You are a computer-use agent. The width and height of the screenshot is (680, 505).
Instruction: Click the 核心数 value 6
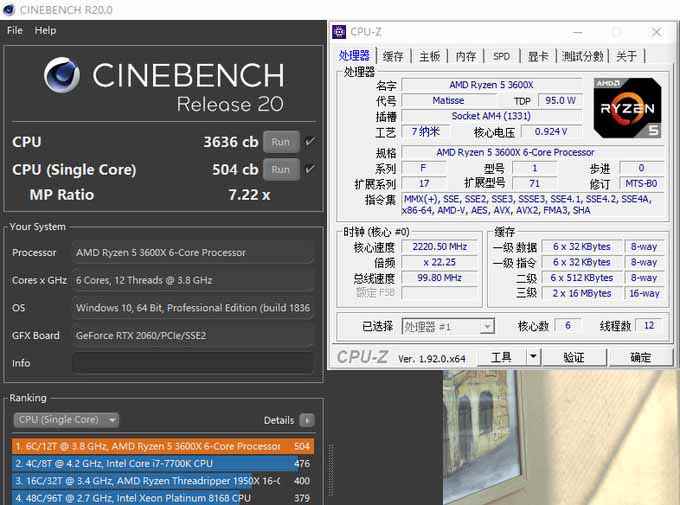568,326
